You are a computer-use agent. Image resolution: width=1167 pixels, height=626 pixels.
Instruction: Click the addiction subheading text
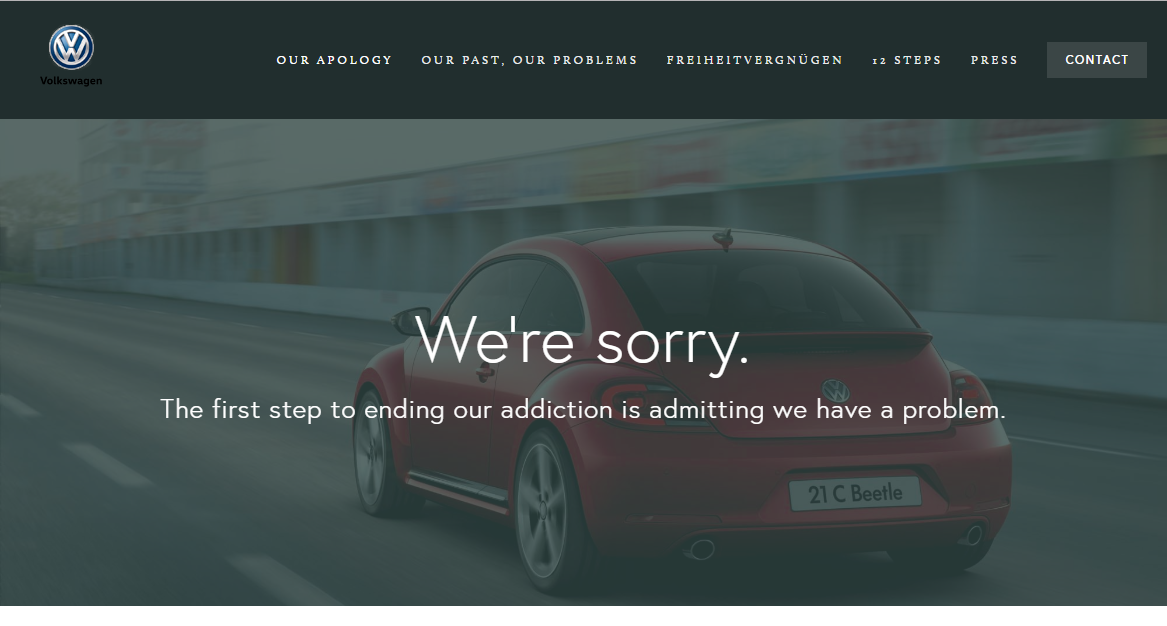(583, 409)
